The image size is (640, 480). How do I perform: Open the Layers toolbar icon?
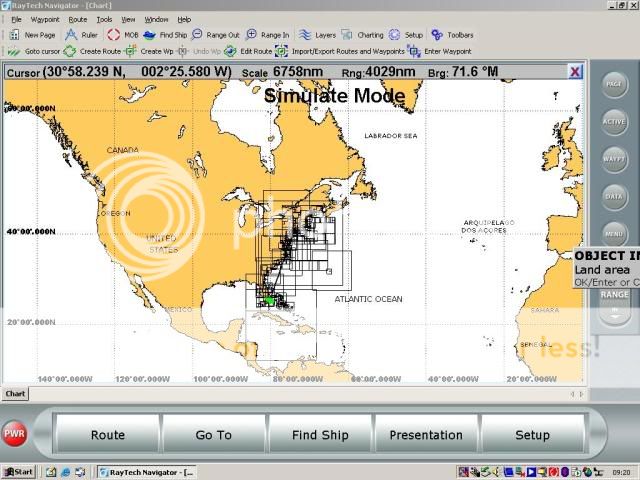305,35
